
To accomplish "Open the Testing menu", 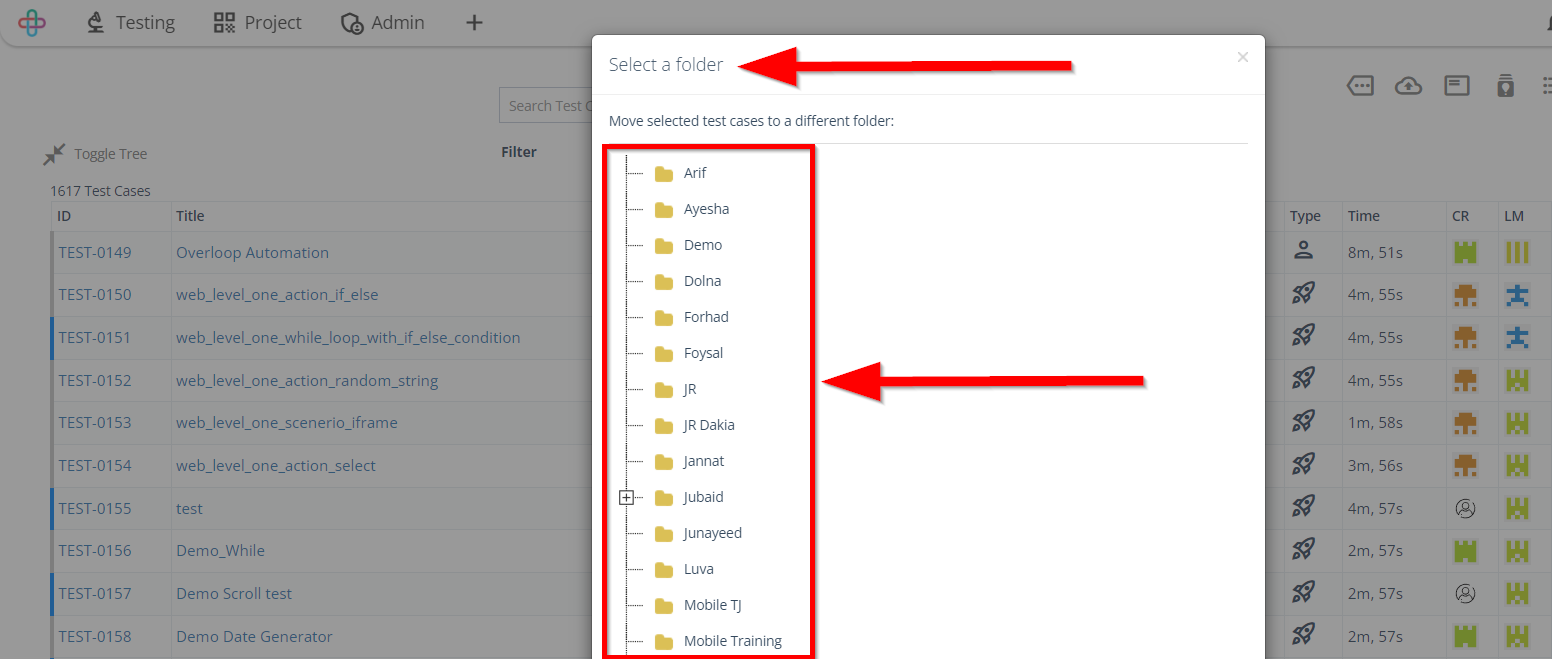I will pyautogui.click(x=130, y=22).
